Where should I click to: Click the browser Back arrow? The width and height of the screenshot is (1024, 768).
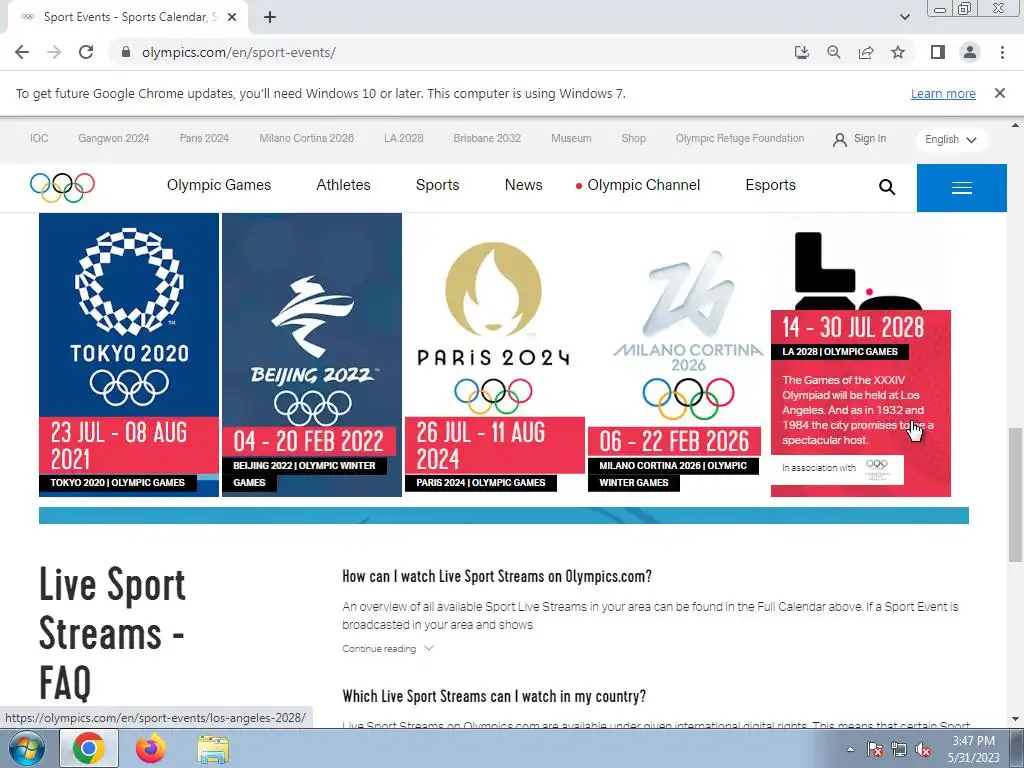(22, 52)
